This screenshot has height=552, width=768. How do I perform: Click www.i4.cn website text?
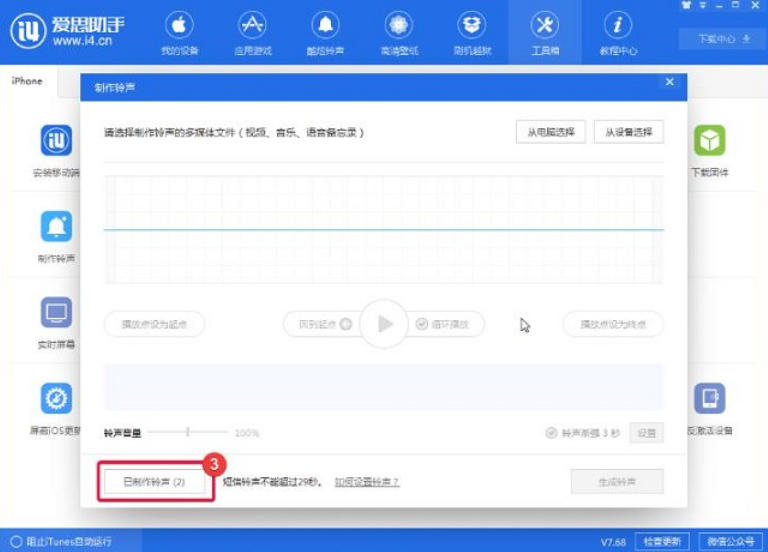click(83, 41)
